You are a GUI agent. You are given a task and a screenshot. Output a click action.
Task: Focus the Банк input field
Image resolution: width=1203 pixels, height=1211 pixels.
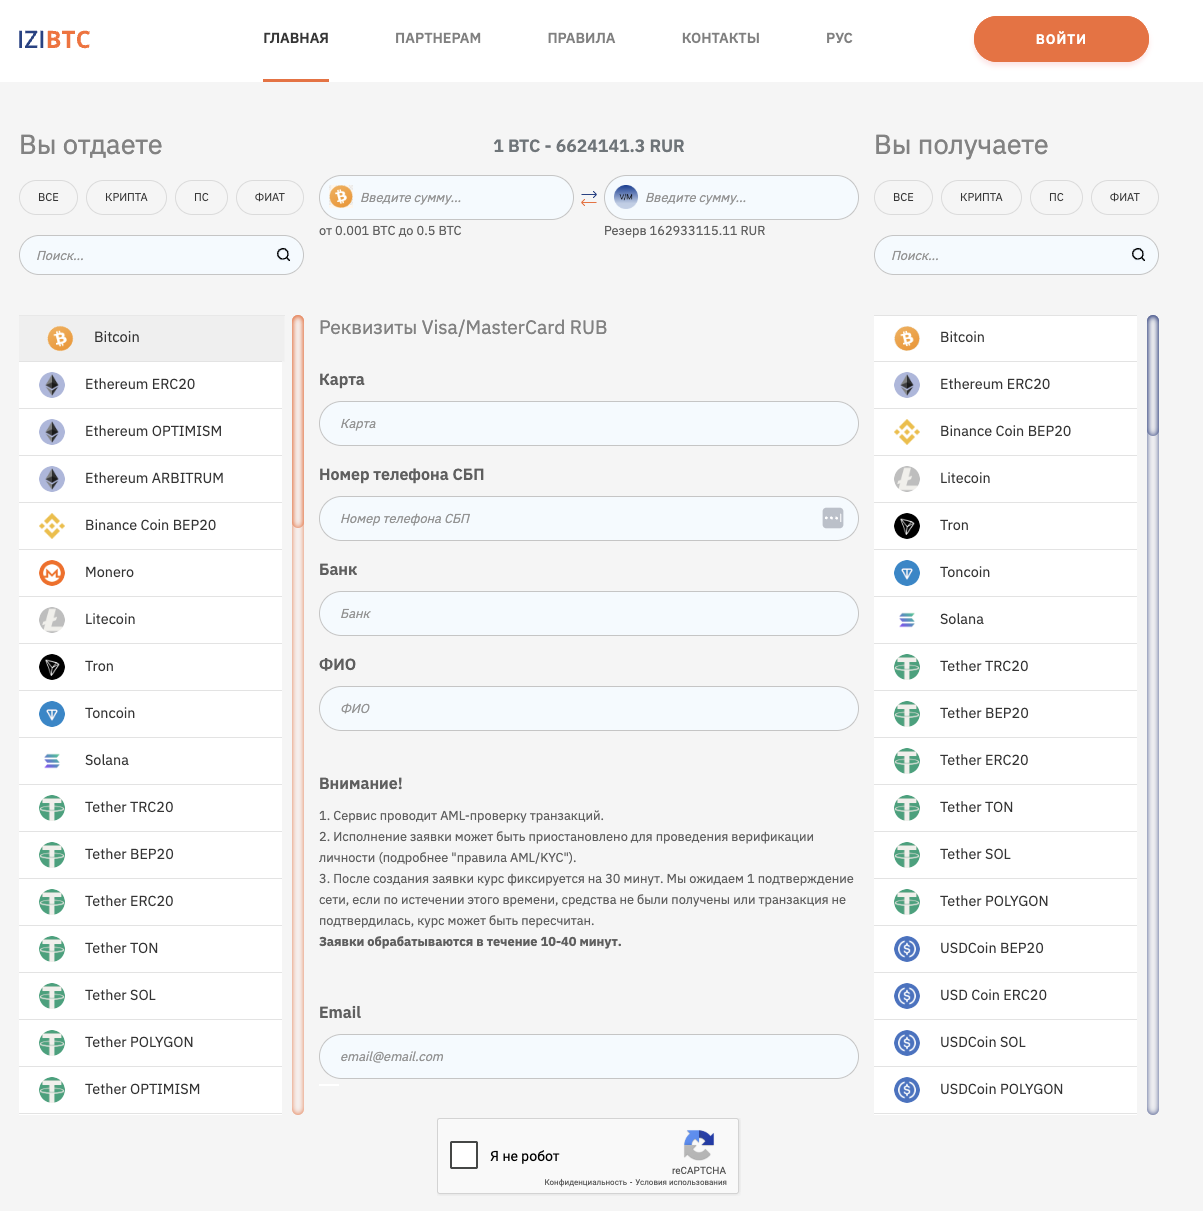click(x=589, y=614)
